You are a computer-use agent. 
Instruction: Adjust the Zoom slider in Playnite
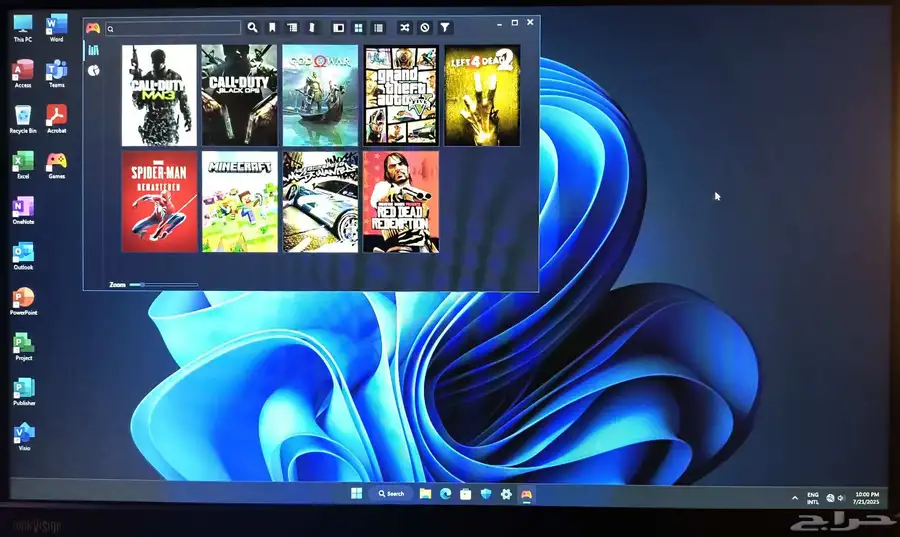pos(164,285)
